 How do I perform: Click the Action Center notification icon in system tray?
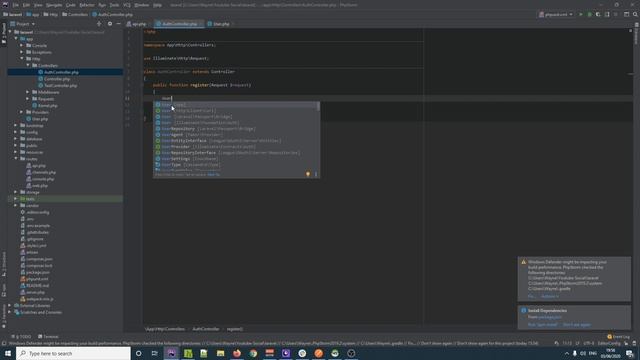click(x=630, y=353)
